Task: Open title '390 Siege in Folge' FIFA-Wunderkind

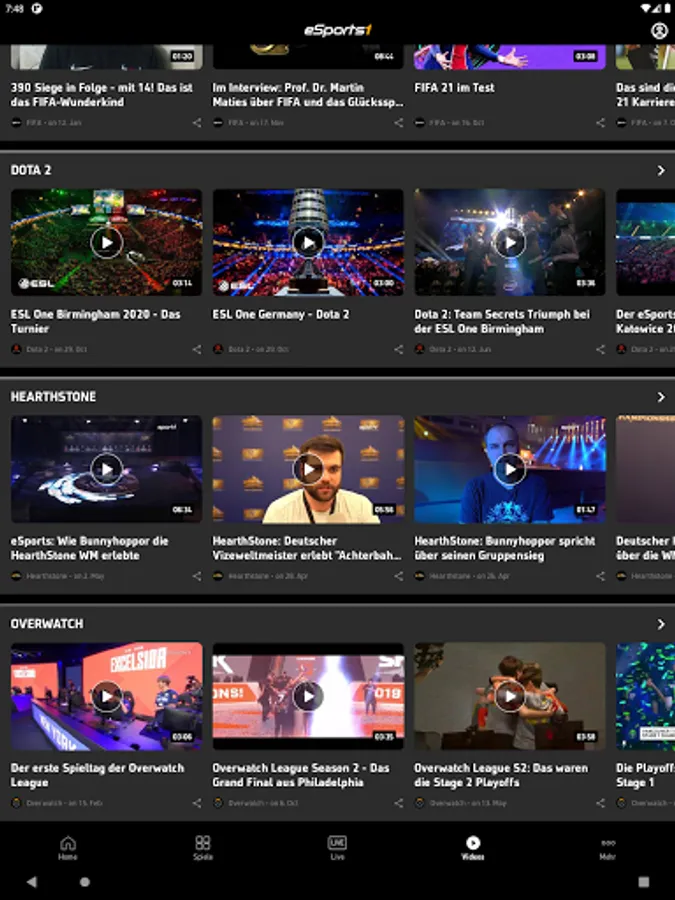Action: click(x=102, y=95)
